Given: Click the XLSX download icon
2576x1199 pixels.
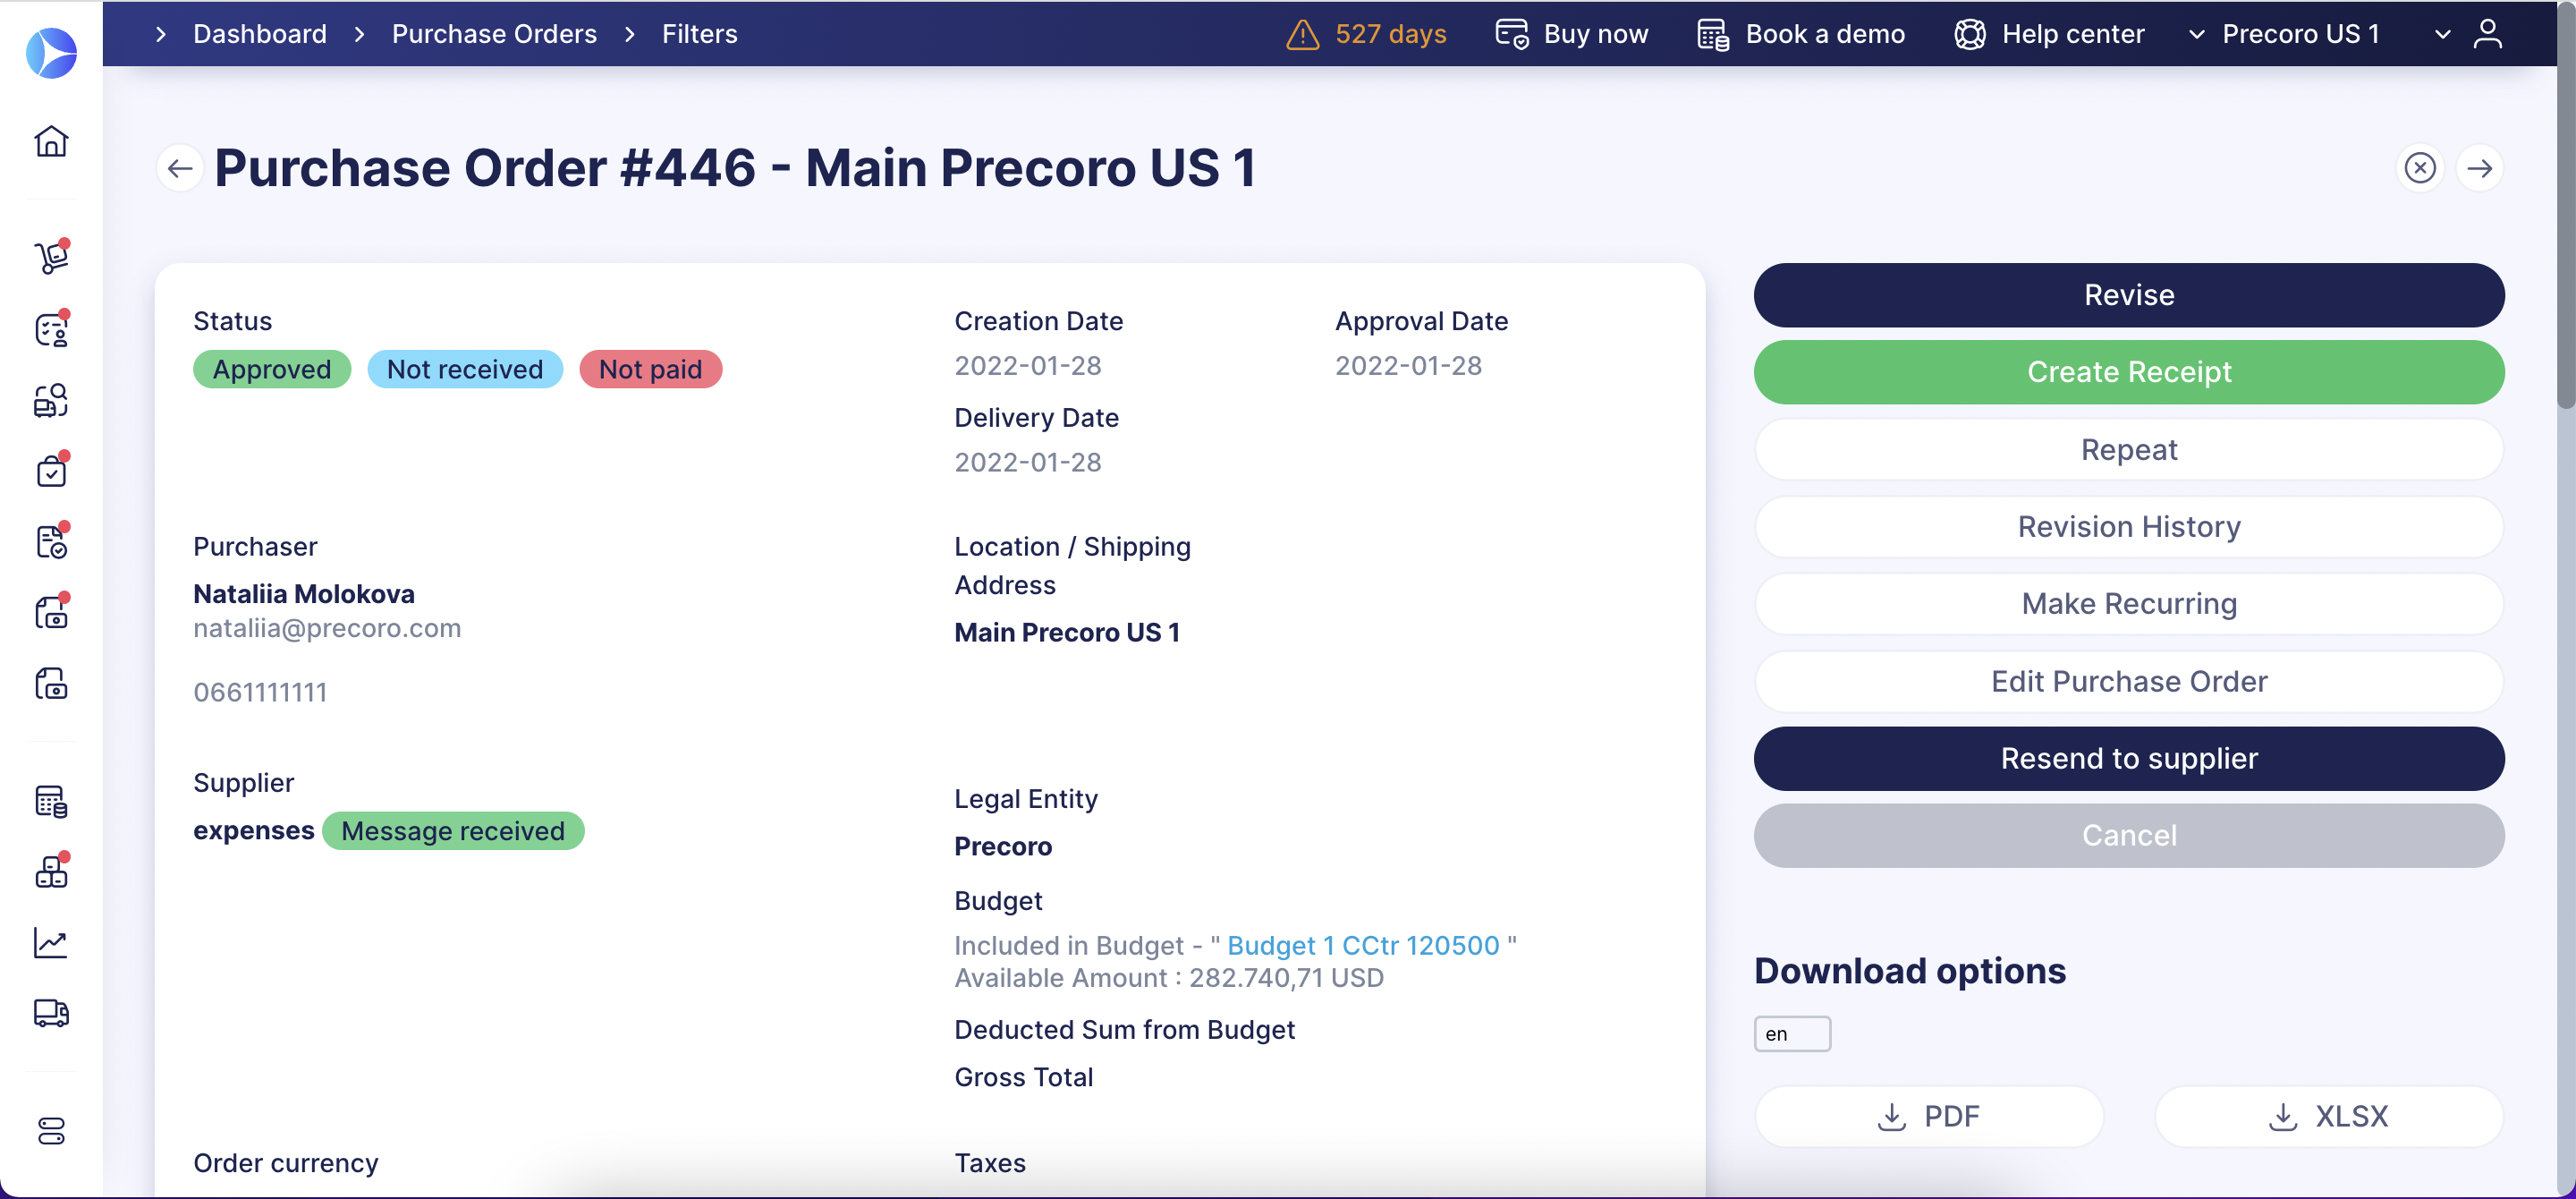Looking at the screenshot, I should [x=2283, y=1117].
